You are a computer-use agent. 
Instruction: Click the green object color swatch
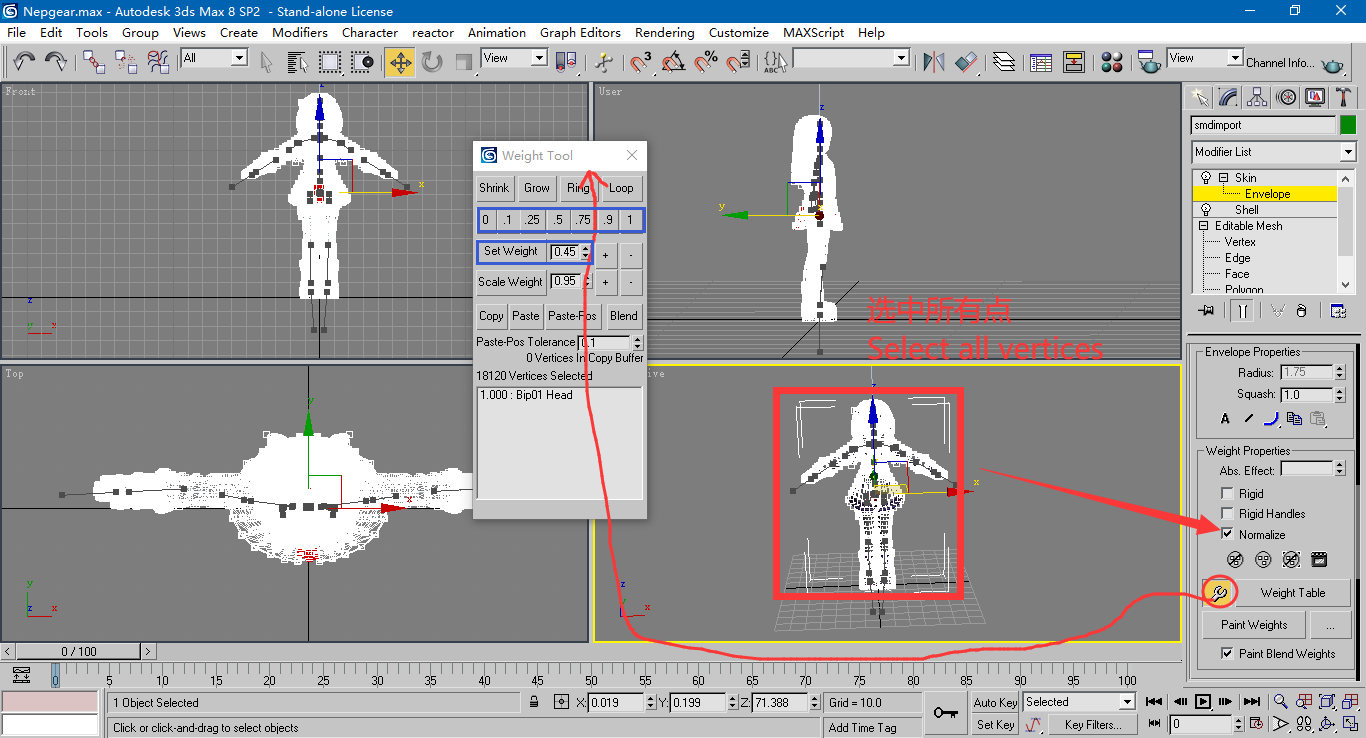[x=1348, y=126]
